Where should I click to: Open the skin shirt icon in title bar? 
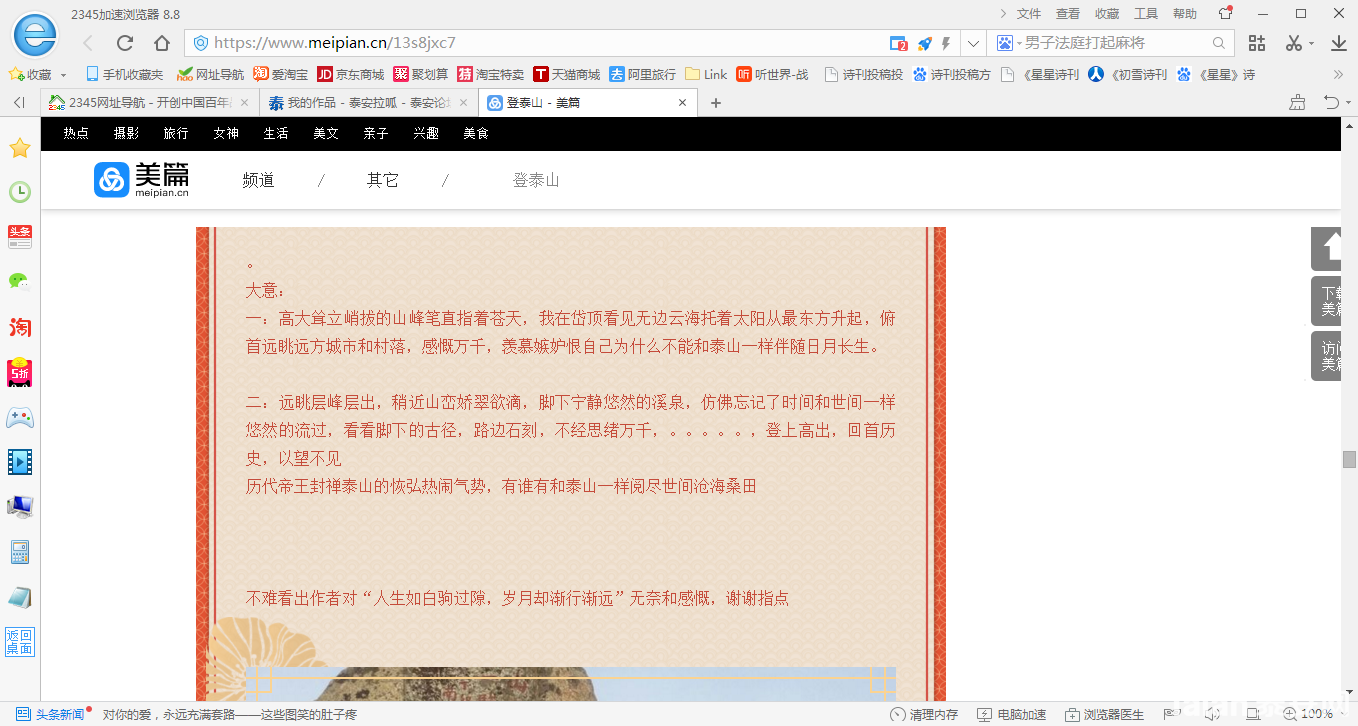point(1226,13)
